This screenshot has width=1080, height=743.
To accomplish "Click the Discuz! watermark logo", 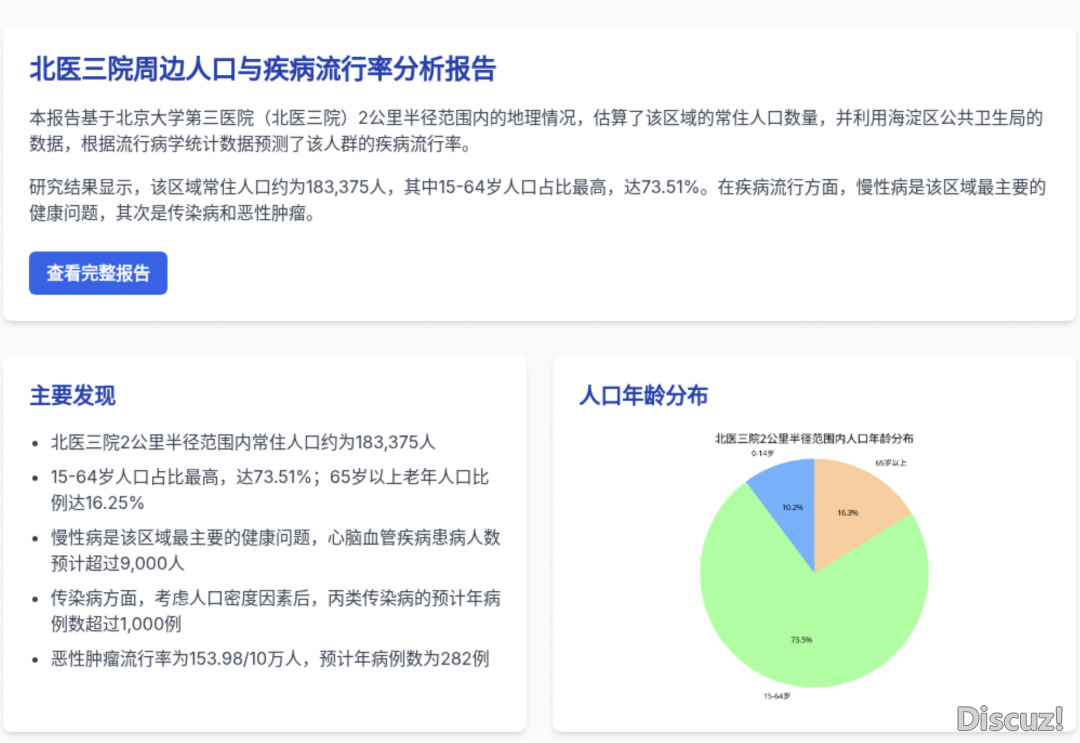I will [x=1009, y=717].
